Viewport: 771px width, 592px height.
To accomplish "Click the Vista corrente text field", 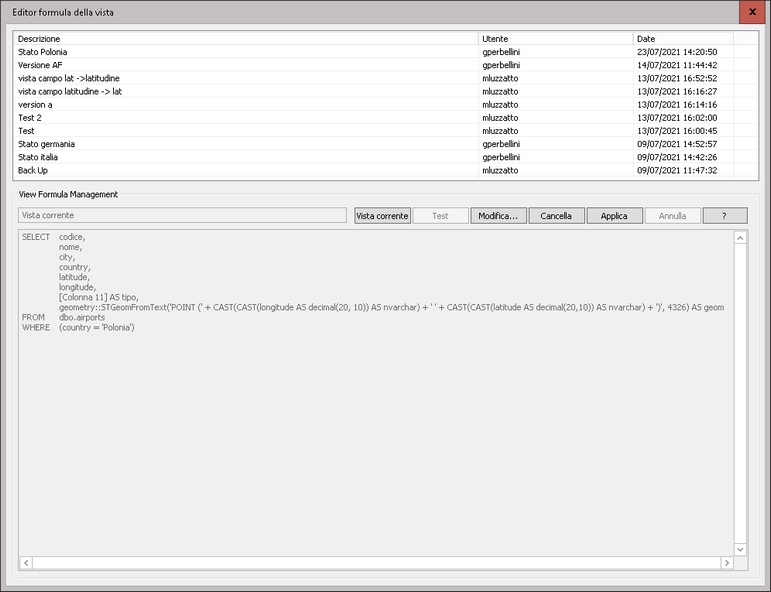I will click(183, 216).
